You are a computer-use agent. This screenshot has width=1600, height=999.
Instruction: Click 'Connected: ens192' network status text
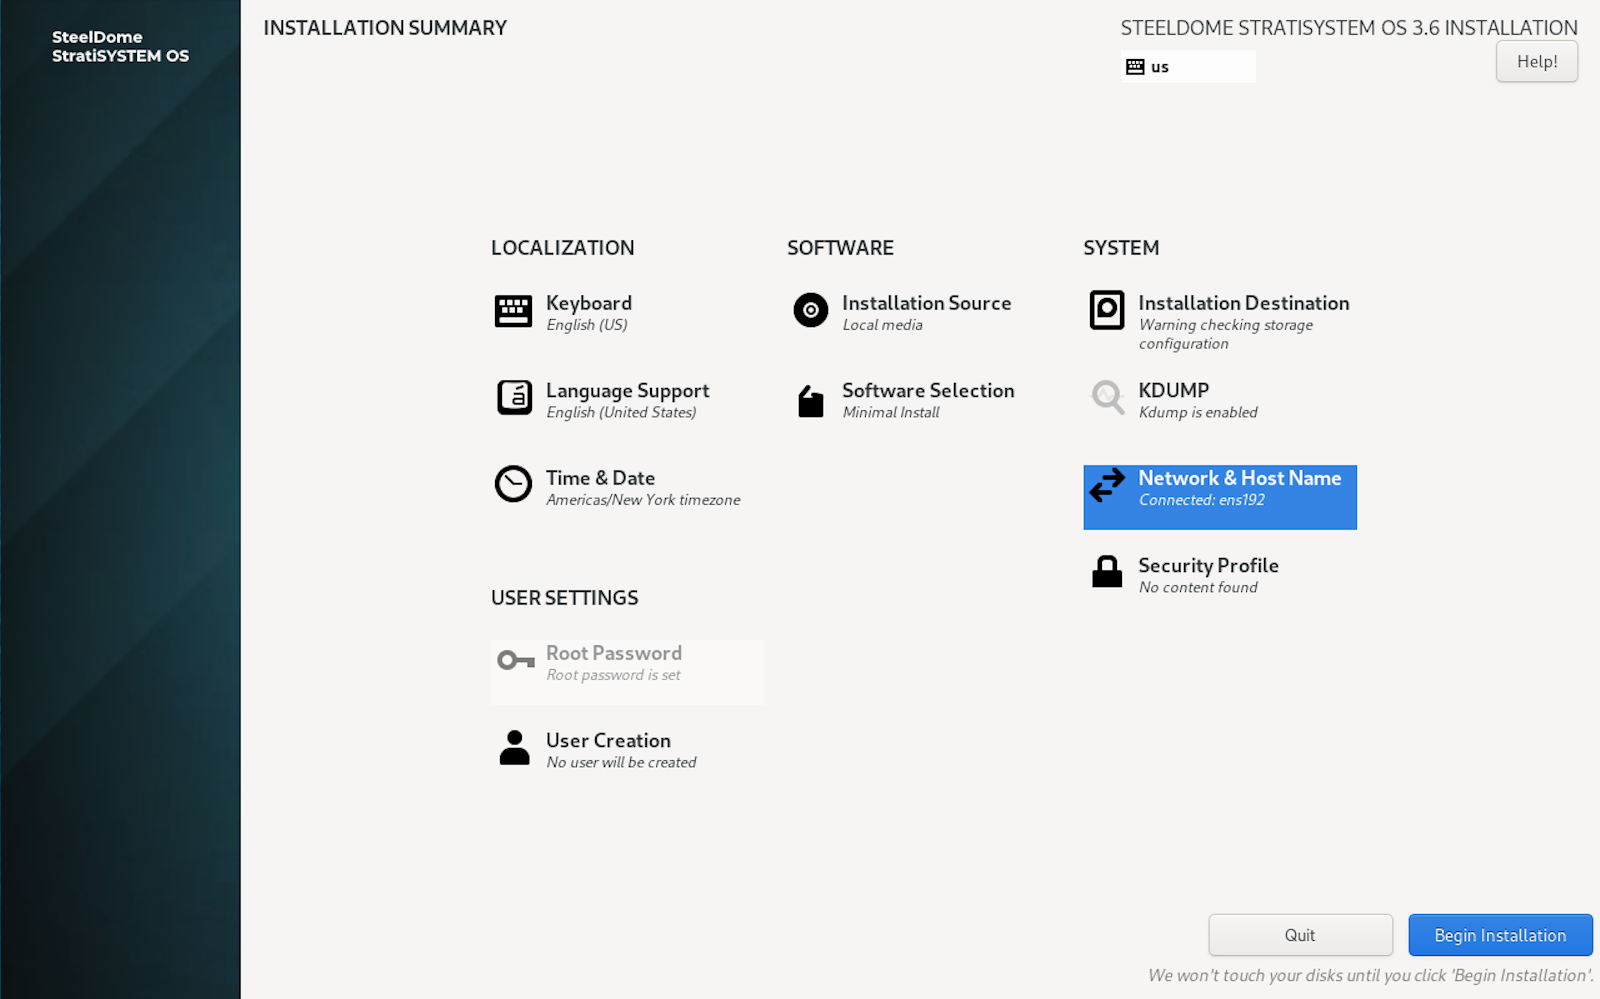(1201, 500)
